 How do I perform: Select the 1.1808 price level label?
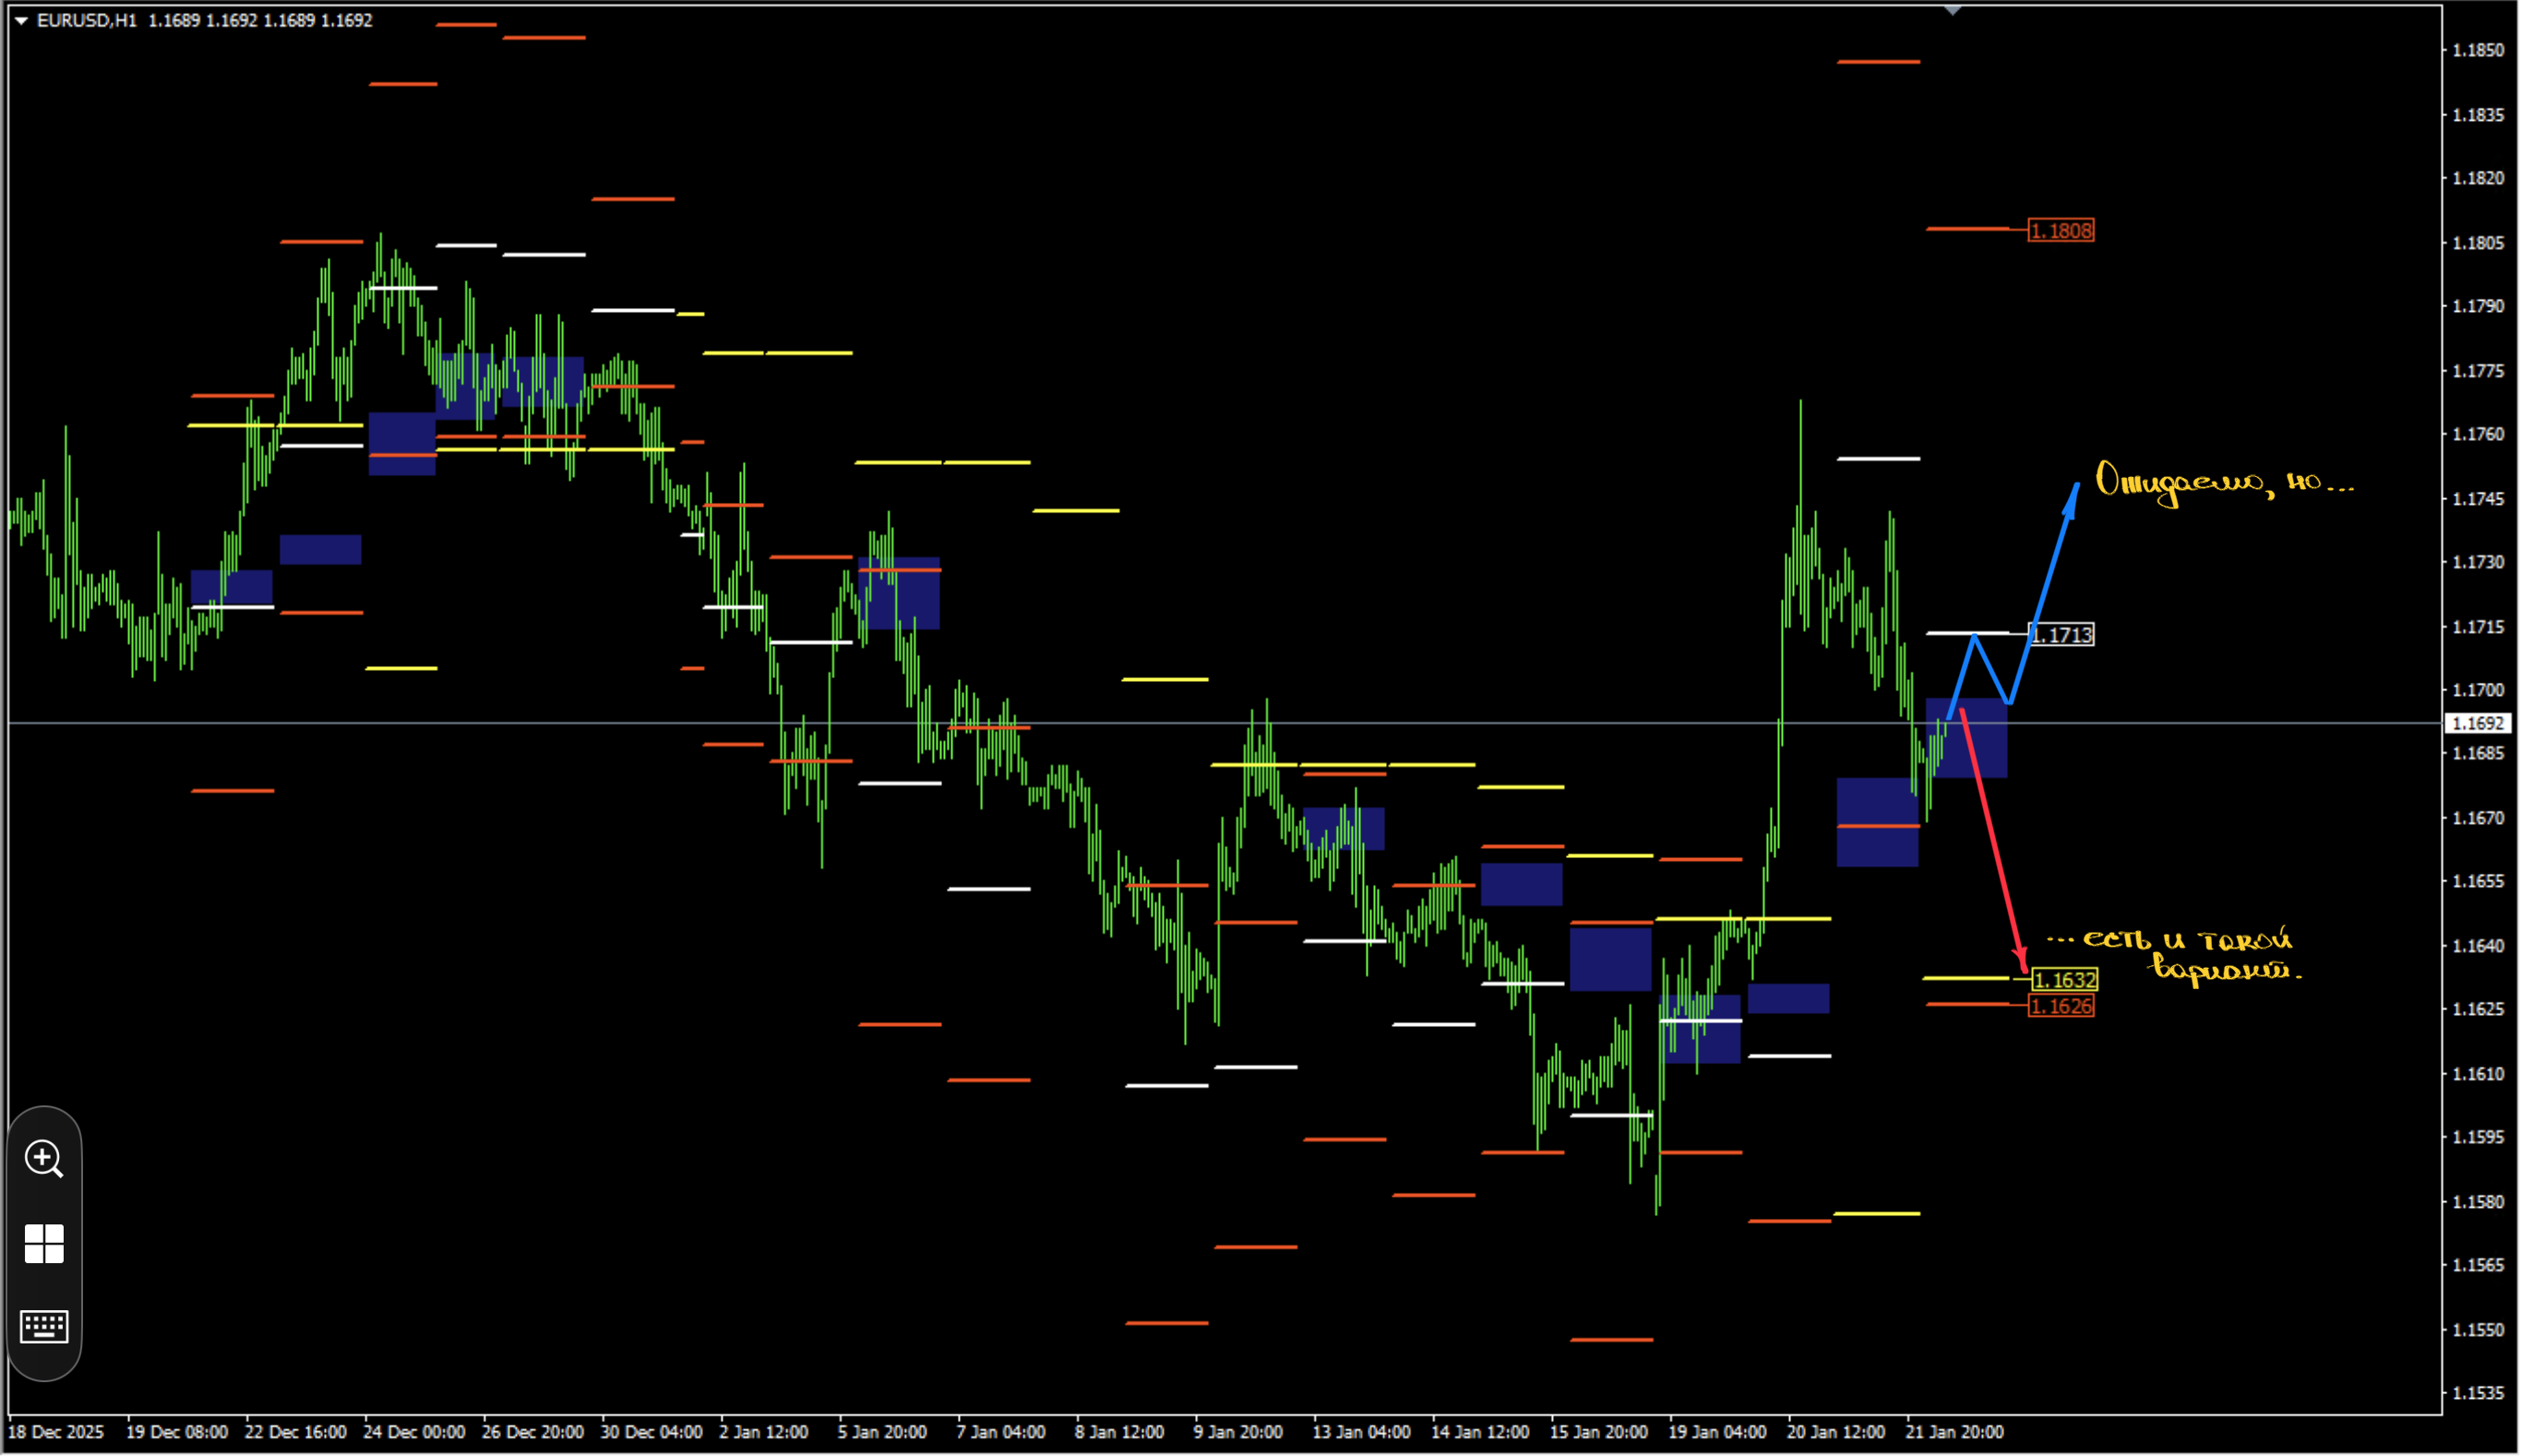[x=2061, y=231]
